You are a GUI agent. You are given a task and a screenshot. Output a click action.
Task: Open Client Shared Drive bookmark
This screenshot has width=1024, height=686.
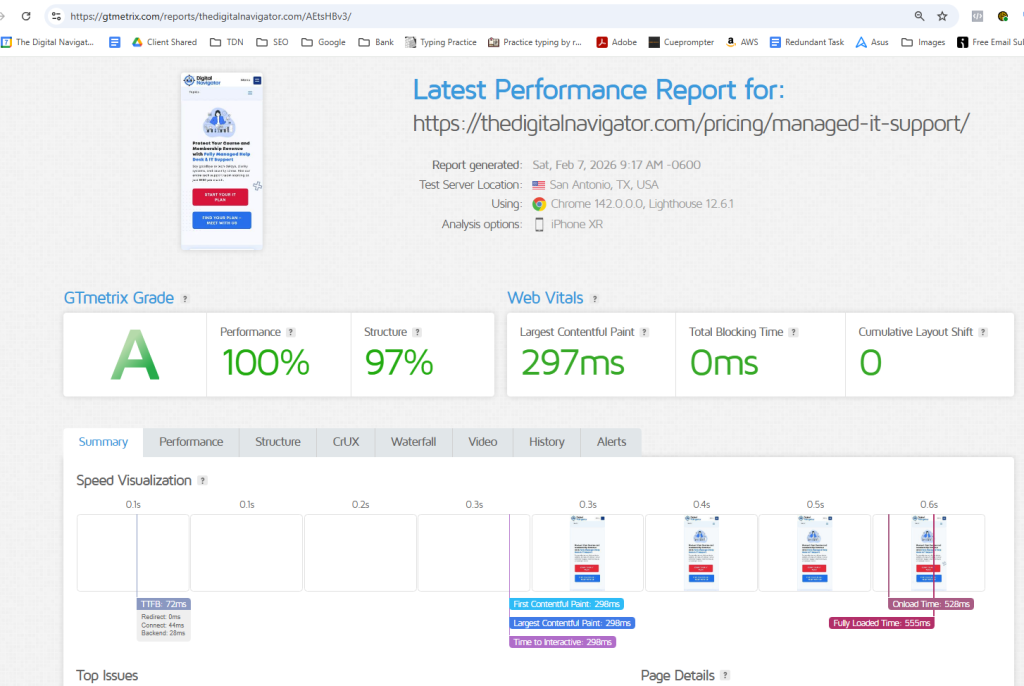[x=164, y=42]
